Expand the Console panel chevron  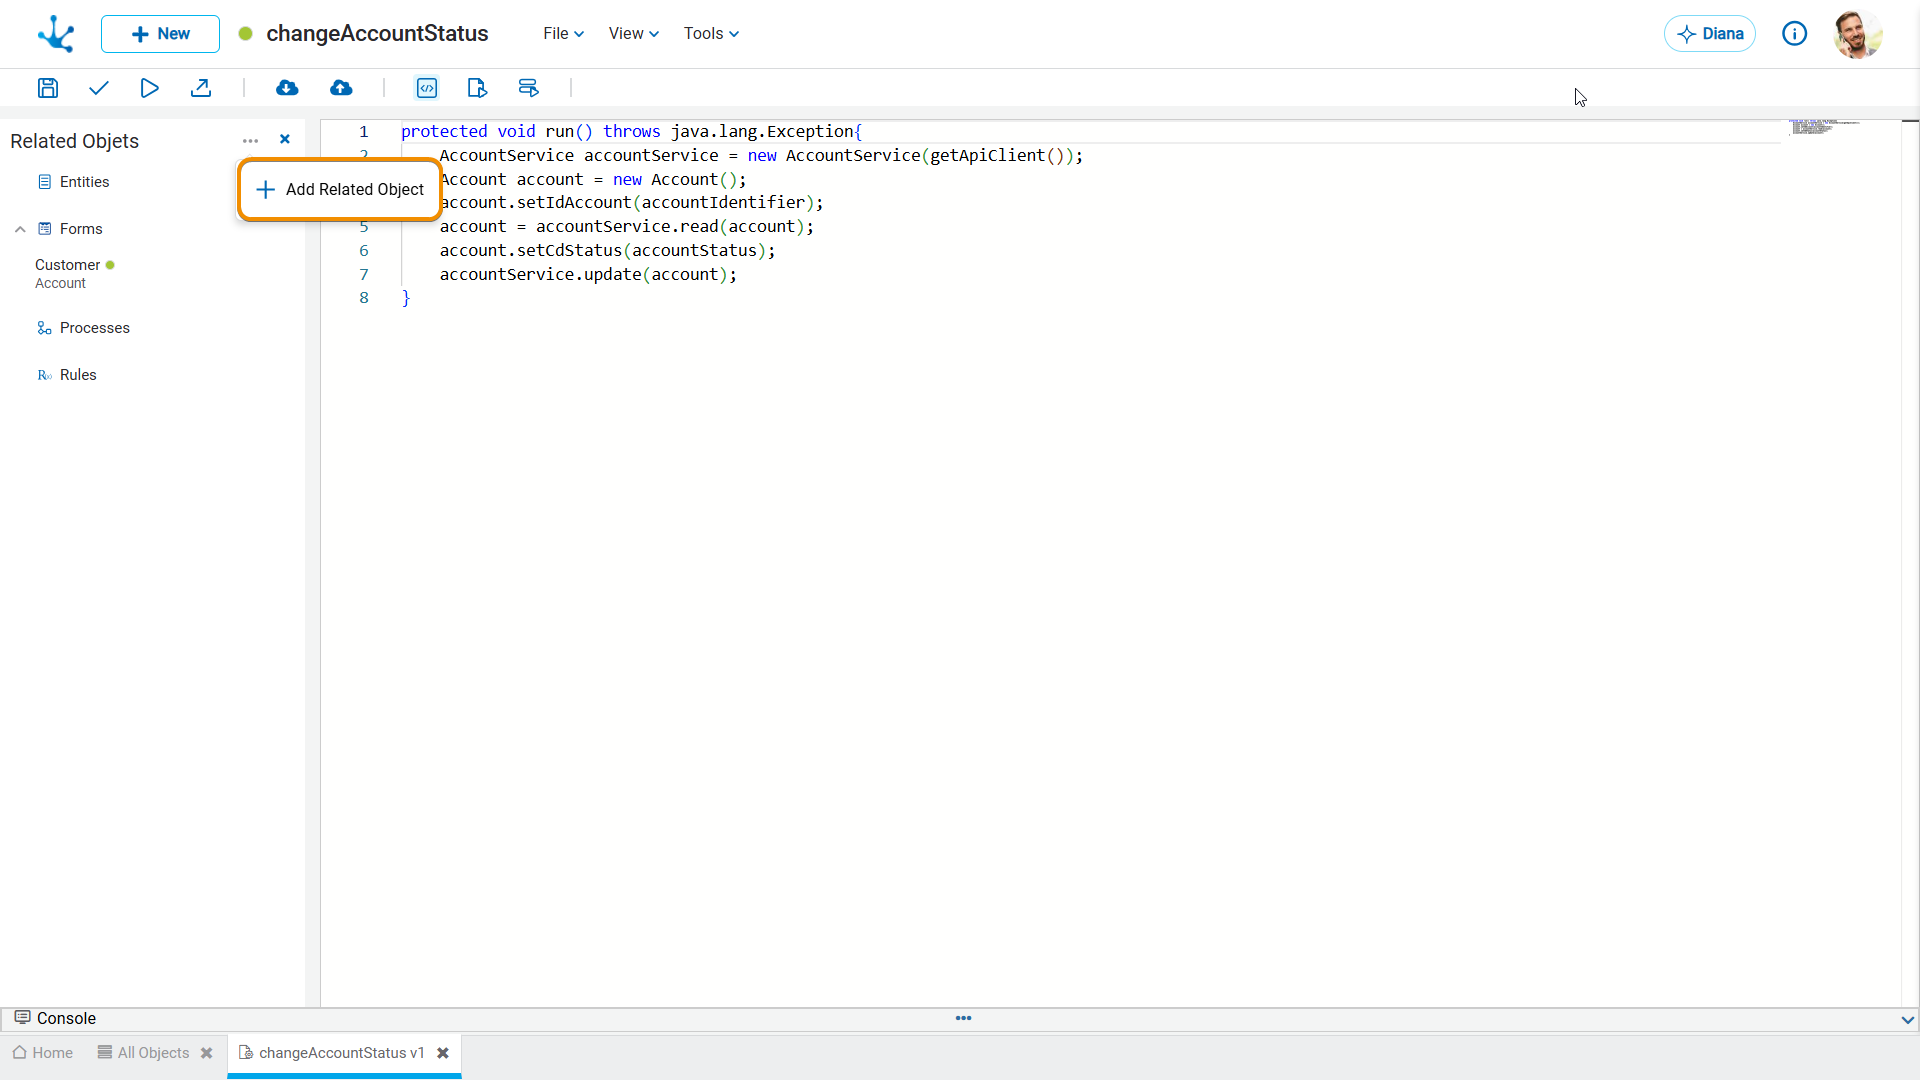point(1907,1020)
